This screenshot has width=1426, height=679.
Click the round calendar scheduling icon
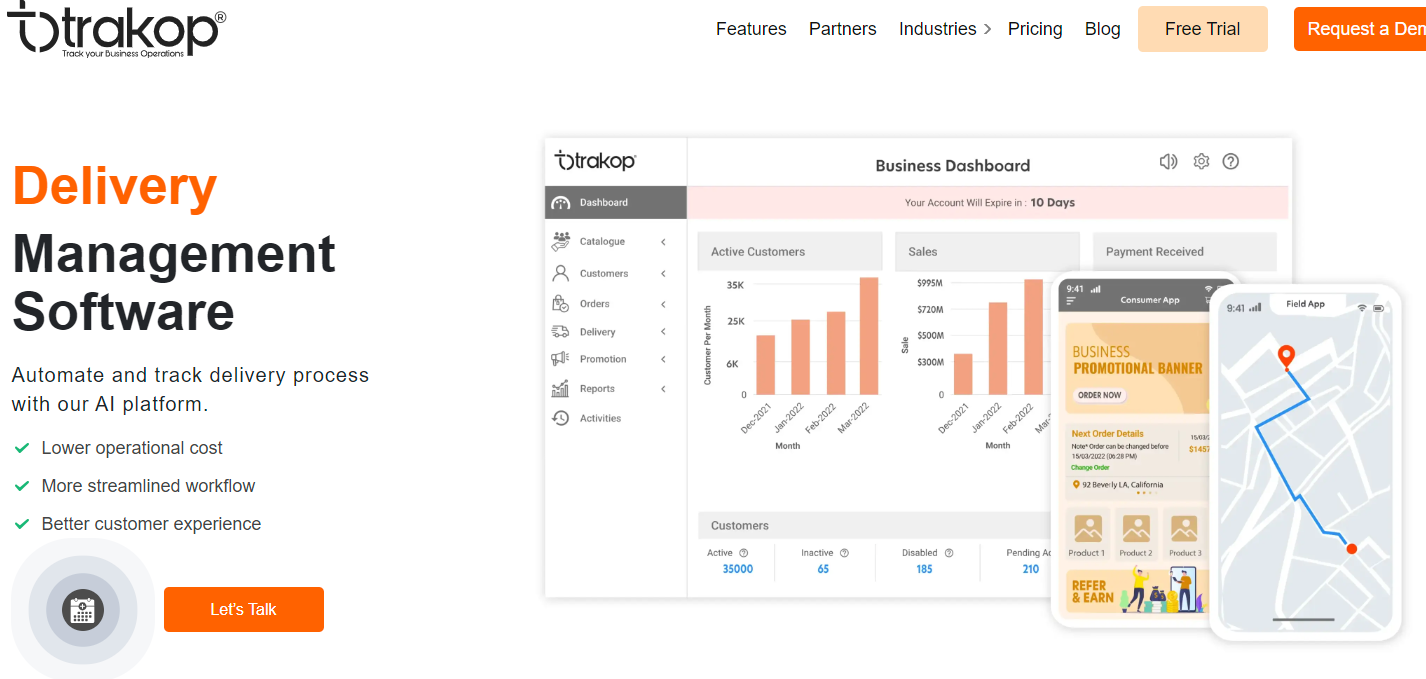tap(83, 609)
